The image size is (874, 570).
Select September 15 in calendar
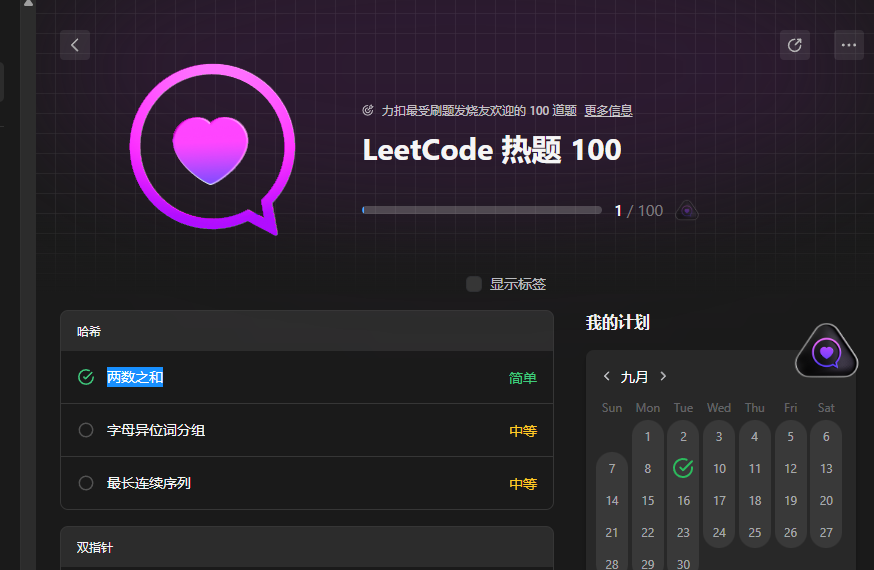(648, 501)
